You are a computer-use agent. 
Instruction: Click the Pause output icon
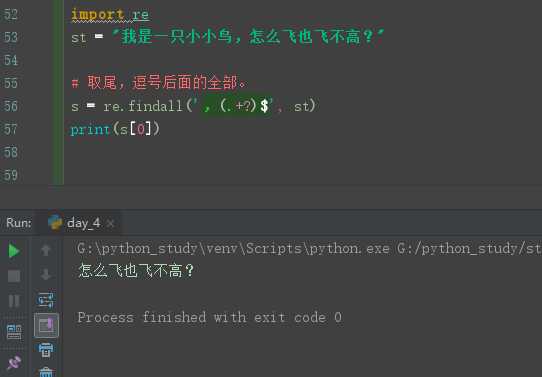click(14, 301)
